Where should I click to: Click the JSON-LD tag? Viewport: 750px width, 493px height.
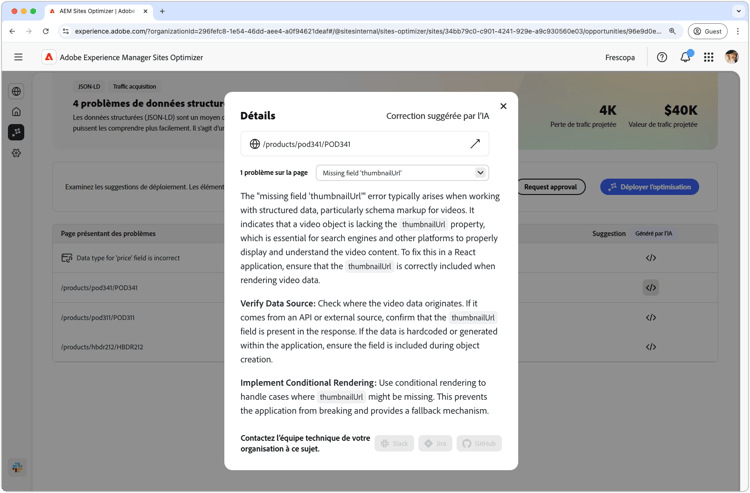(x=89, y=87)
